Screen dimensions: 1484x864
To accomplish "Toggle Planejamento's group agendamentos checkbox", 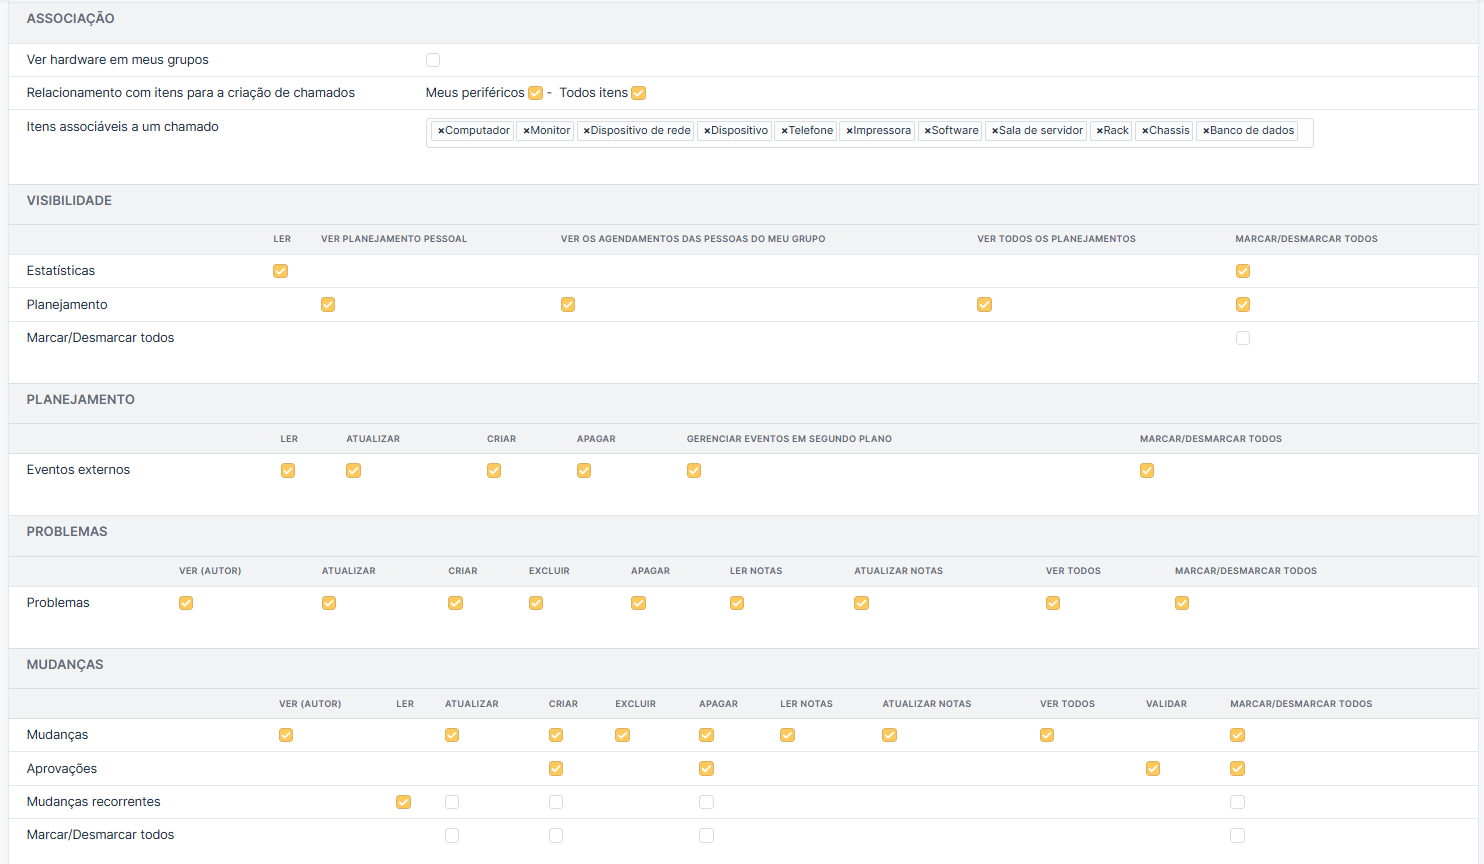I will pos(568,305).
